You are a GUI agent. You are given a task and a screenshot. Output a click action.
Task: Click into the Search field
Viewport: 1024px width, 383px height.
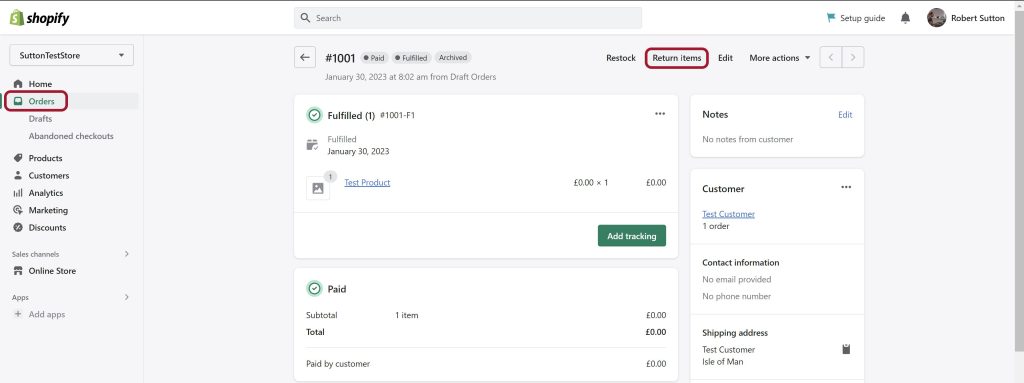click(x=468, y=18)
